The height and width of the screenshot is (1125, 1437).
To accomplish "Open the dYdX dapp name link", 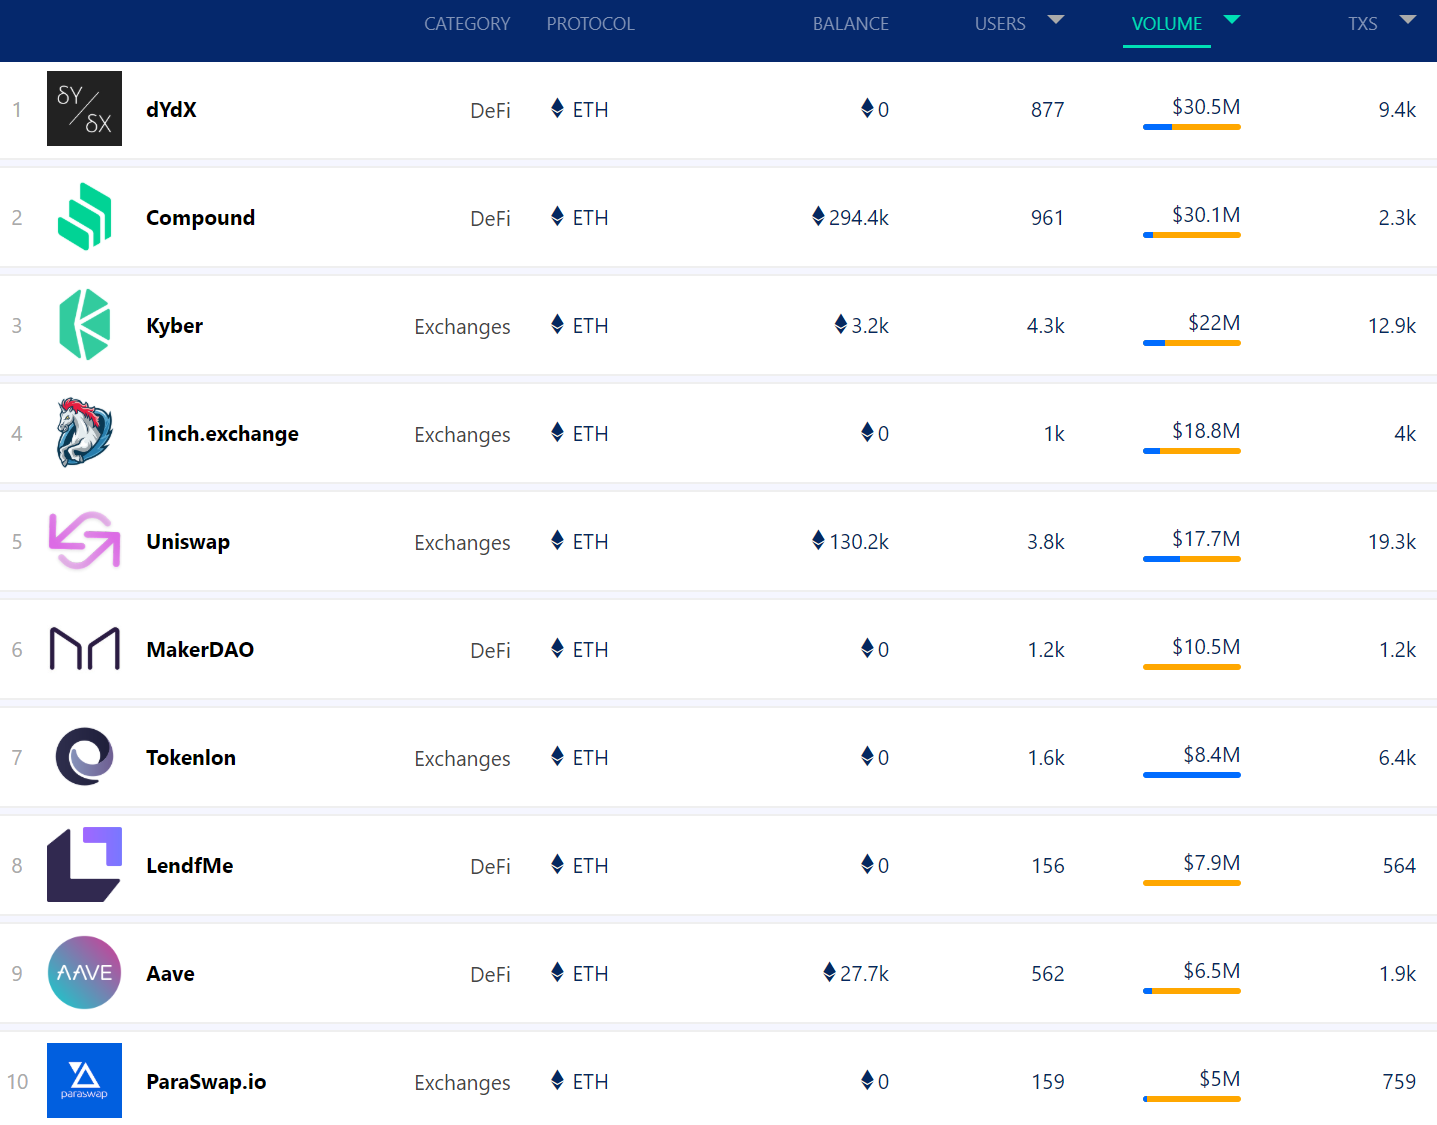I will pos(171,109).
